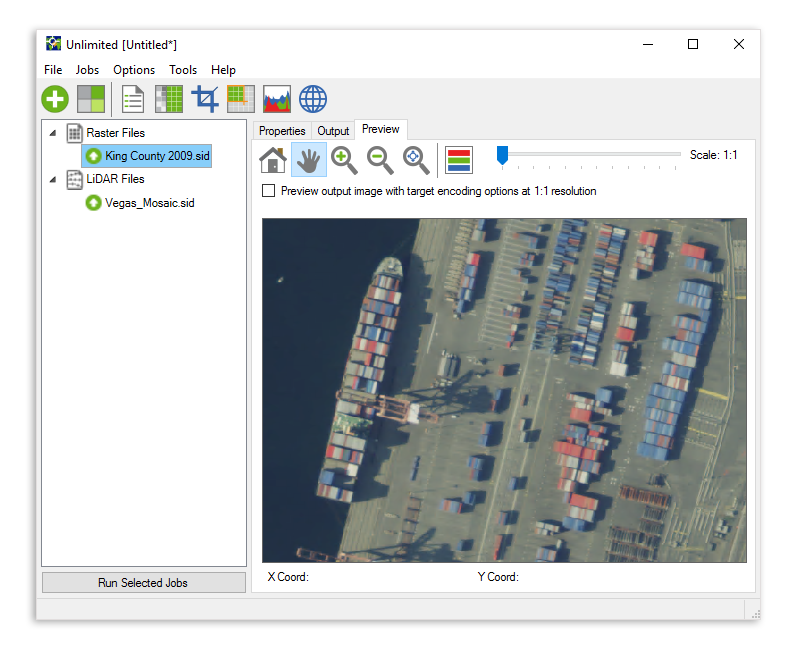Enable preview output image checkbox
The image size is (800, 650).
[x=268, y=191]
